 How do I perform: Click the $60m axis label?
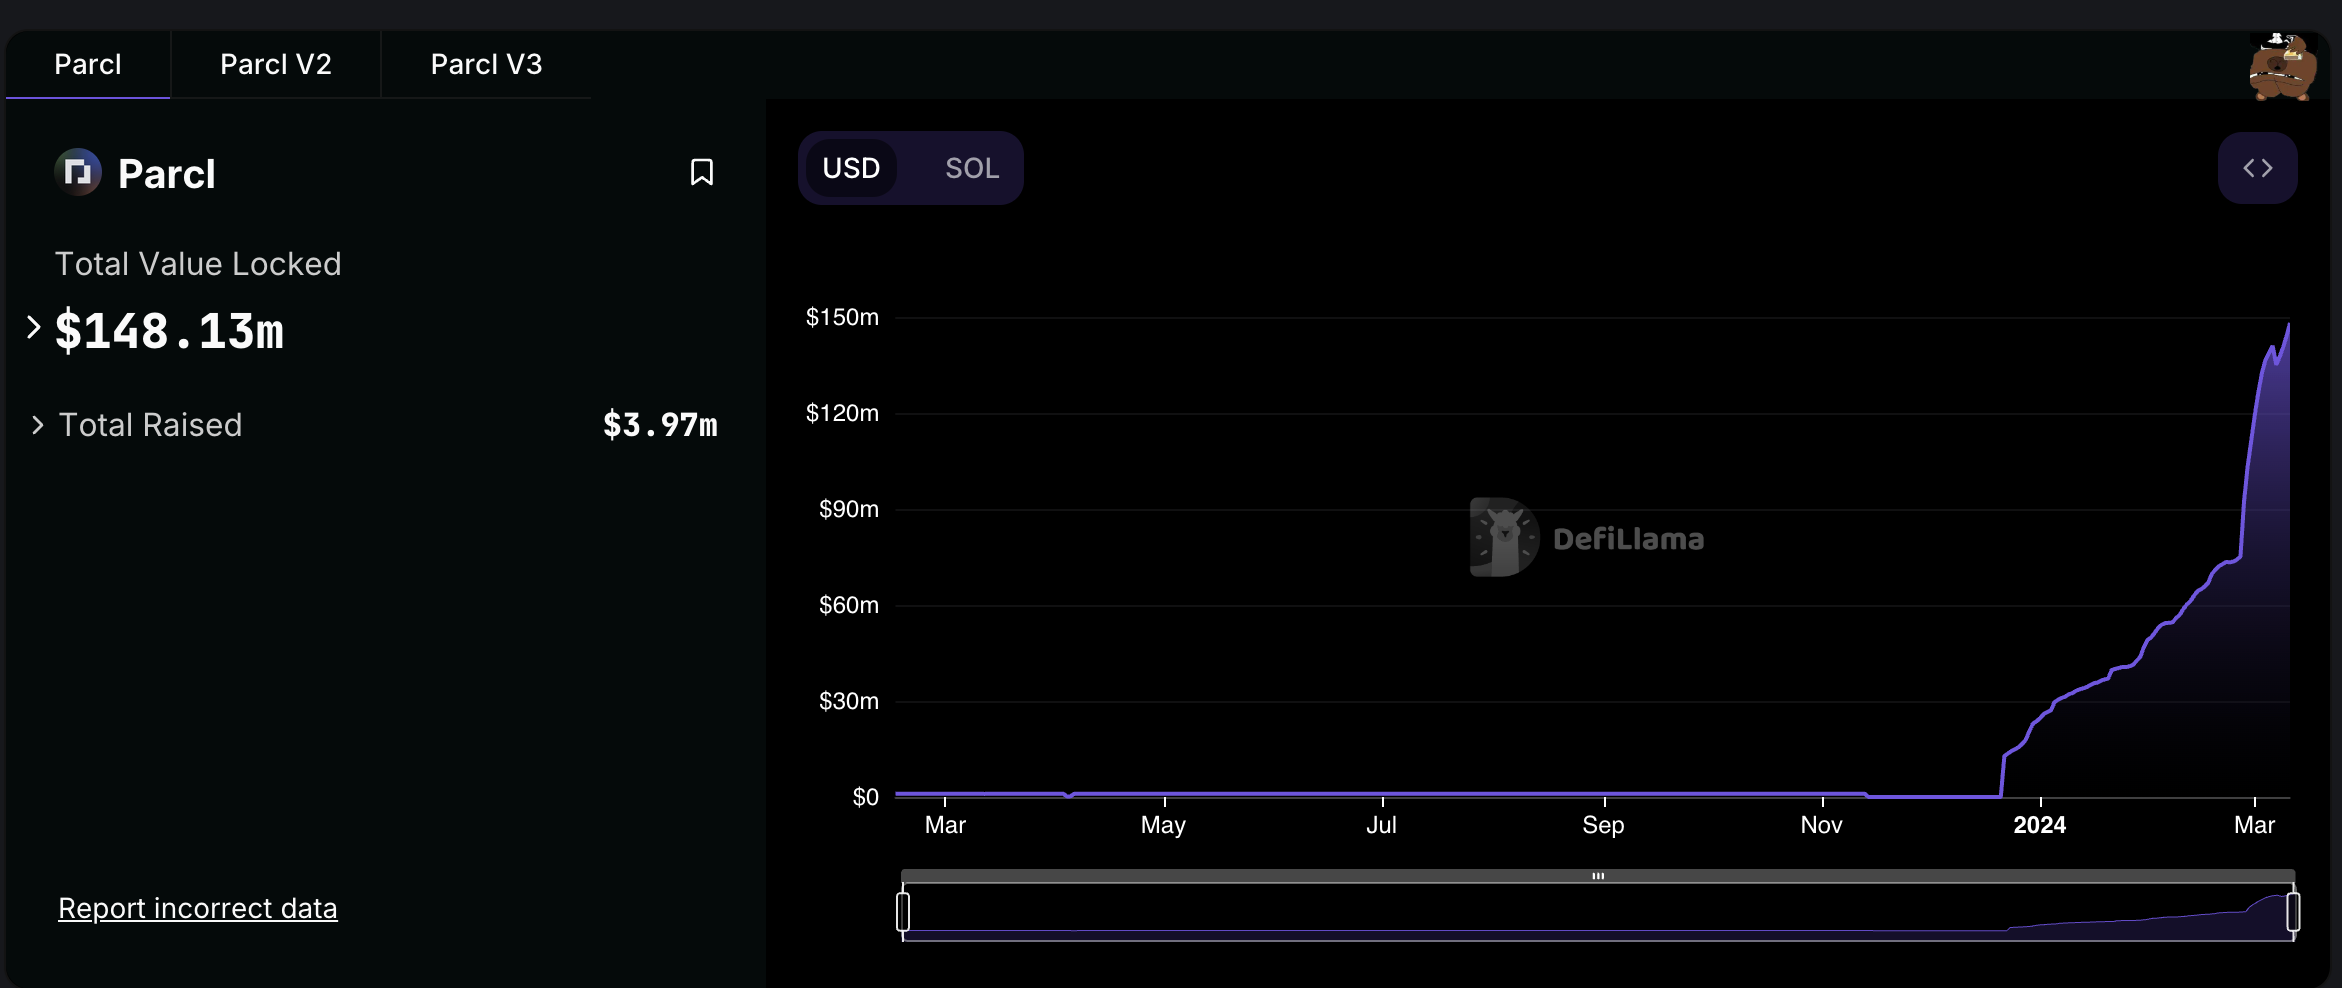[x=848, y=605]
